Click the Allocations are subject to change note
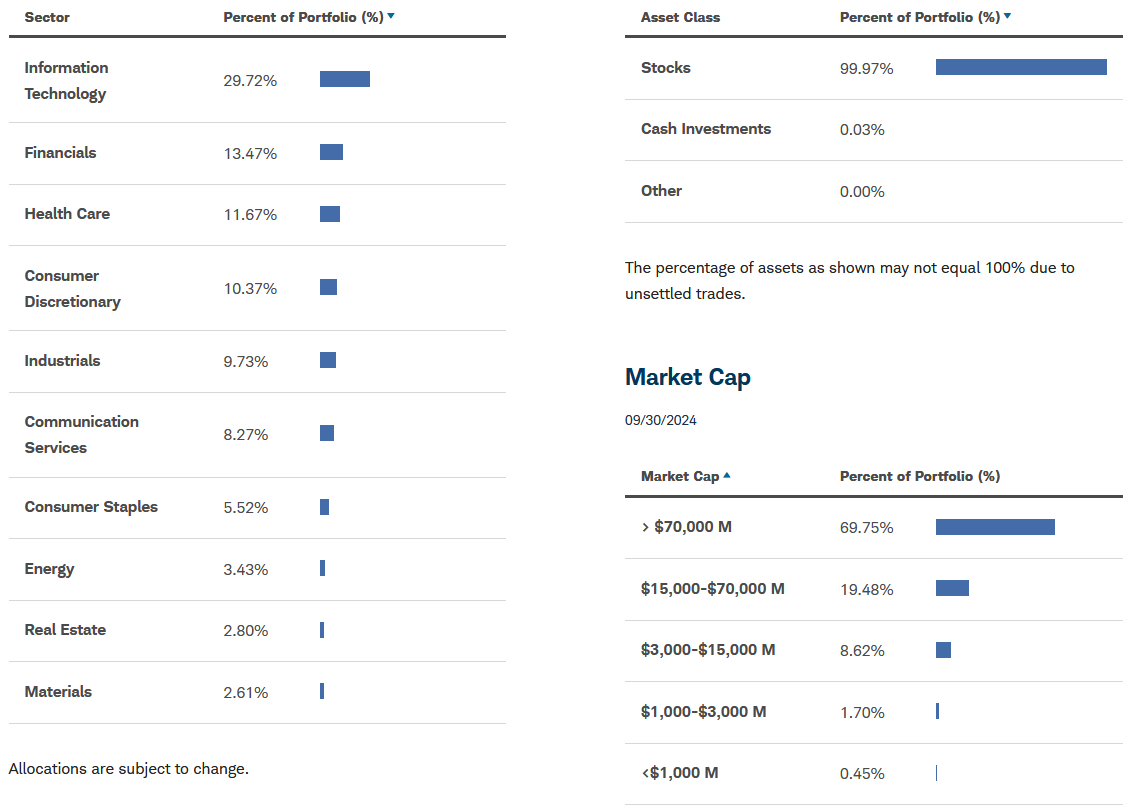This screenshot has width=1144, height=810. coord(128,769)
